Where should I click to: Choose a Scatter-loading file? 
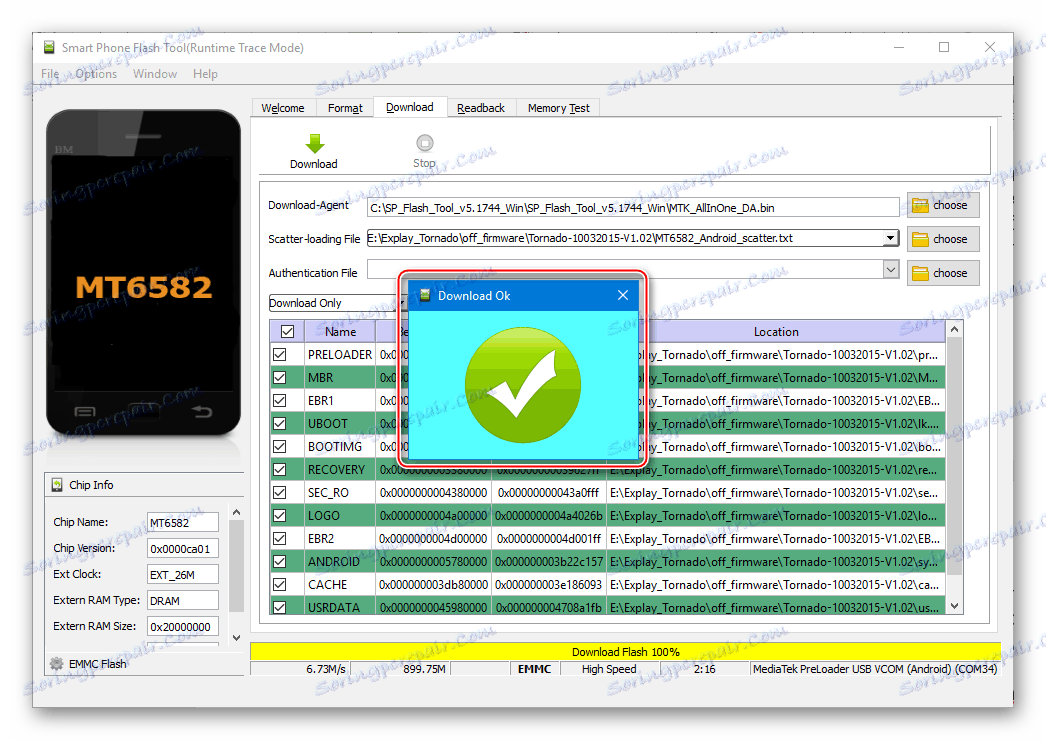(943, 239)
